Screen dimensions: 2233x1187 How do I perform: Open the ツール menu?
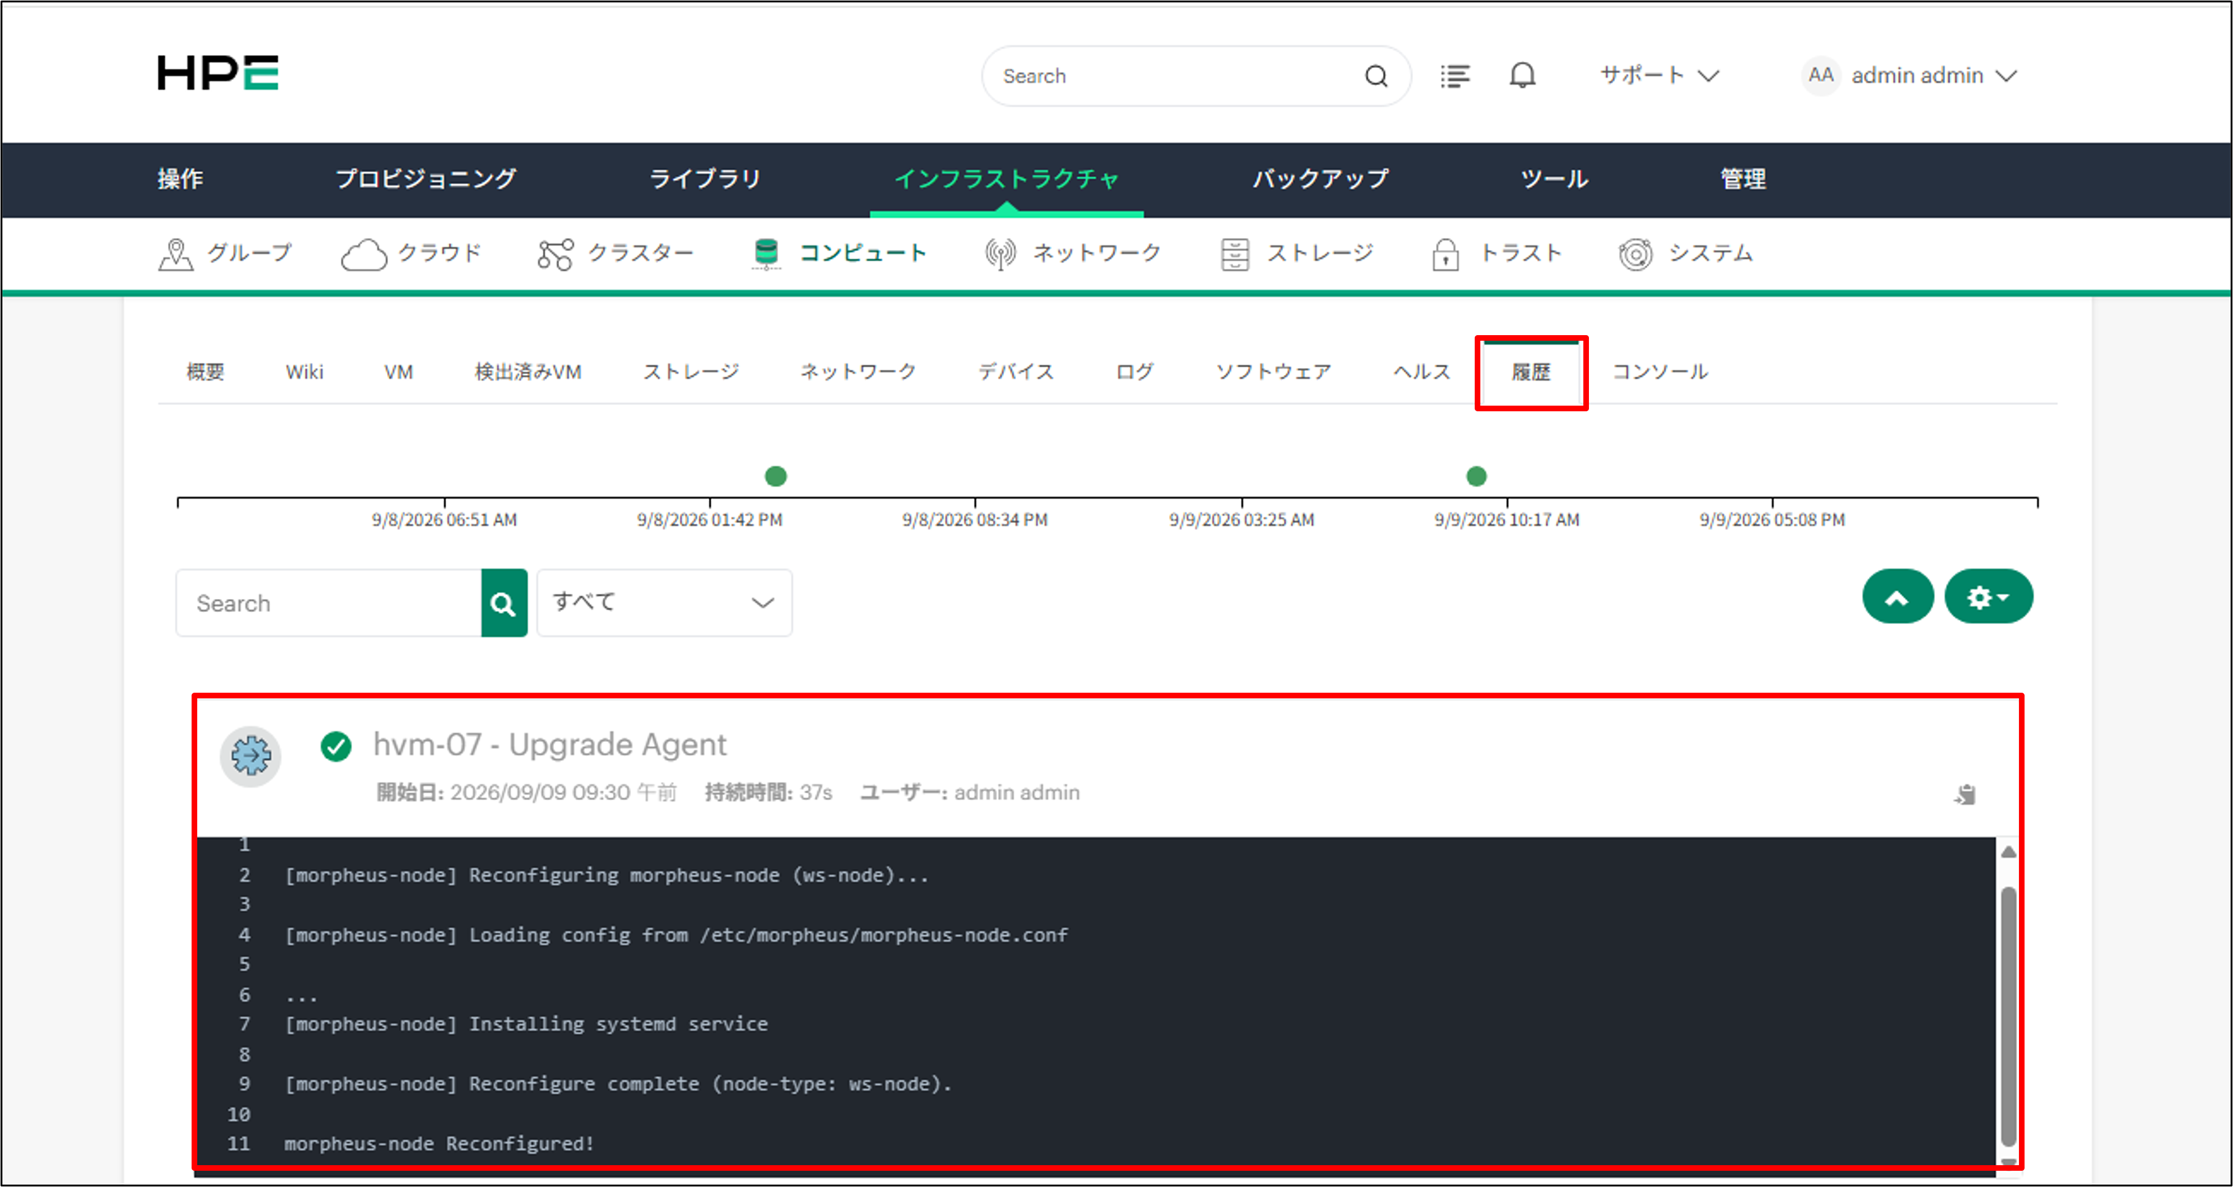pos(1554,179)
